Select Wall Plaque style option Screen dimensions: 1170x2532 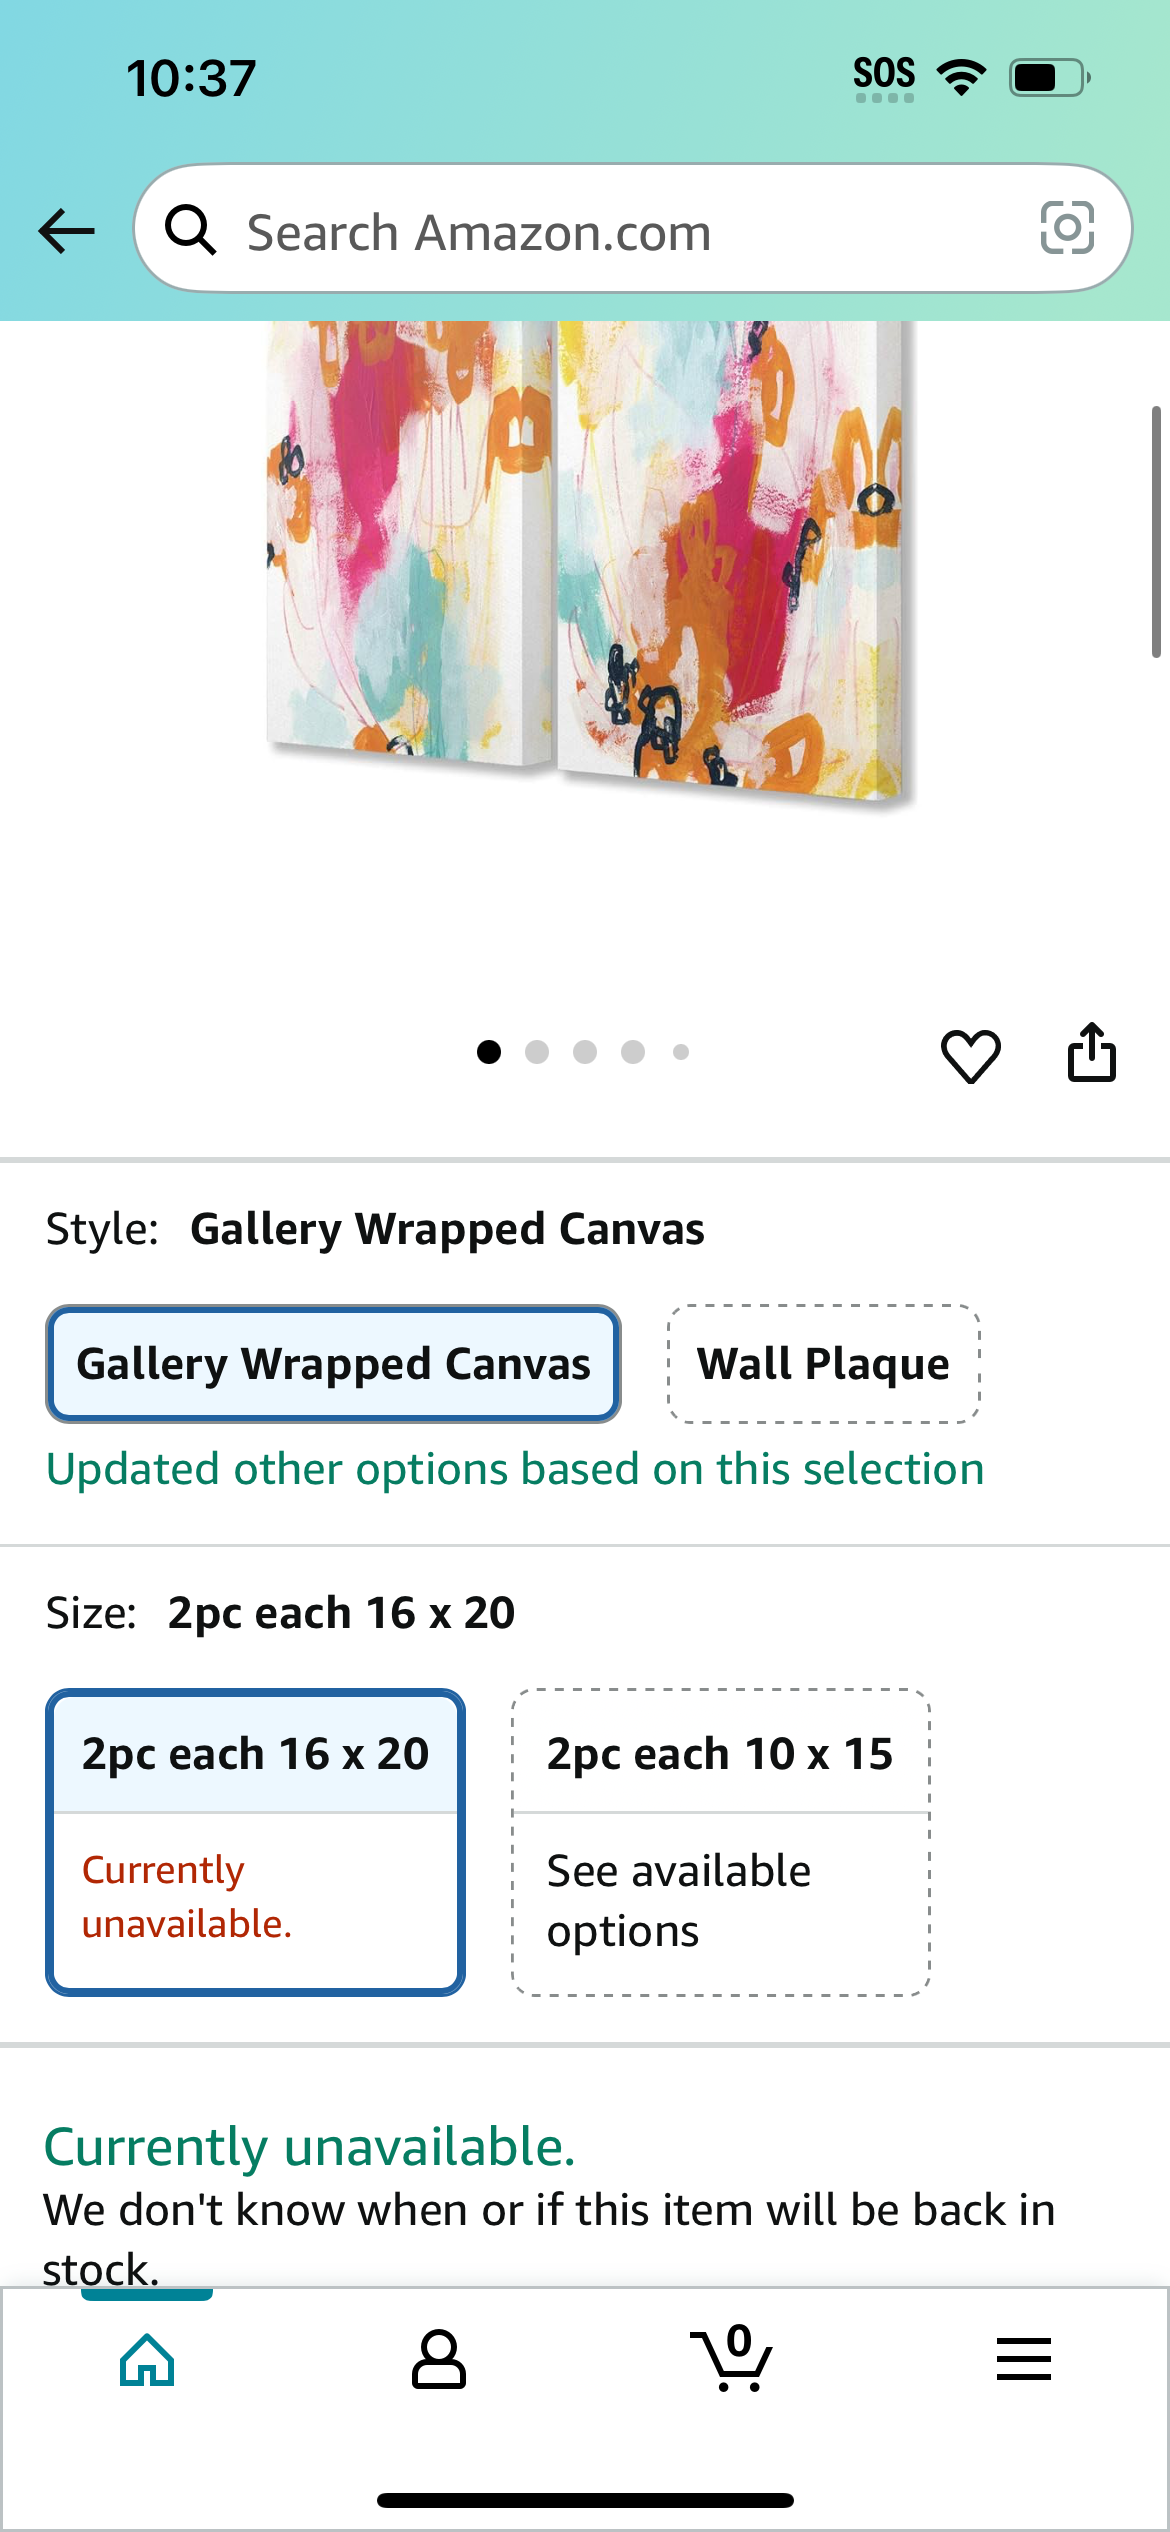pos(824,1364)
